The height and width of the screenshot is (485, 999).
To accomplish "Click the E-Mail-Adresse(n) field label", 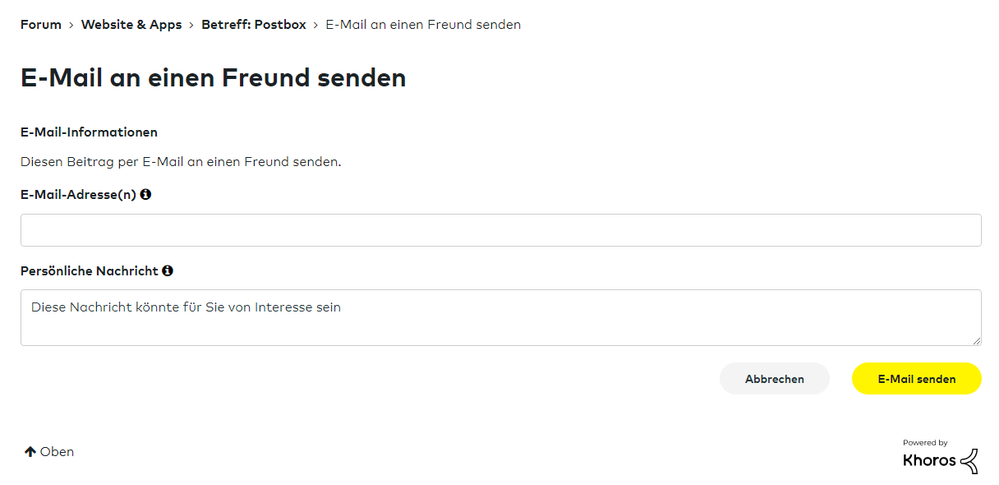I will pos(78,195).
